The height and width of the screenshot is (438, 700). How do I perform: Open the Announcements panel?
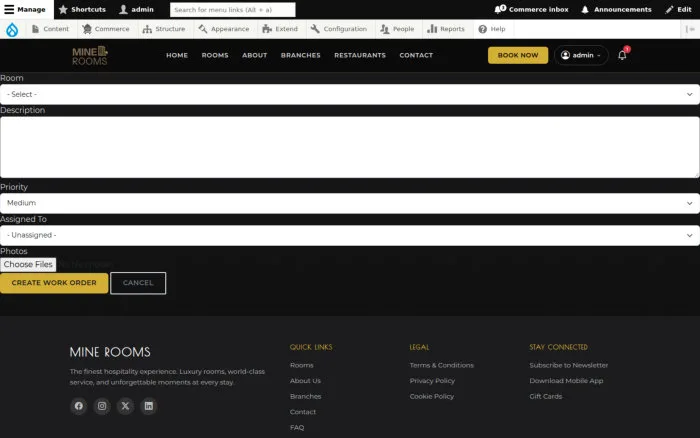[x=617, y=9]
